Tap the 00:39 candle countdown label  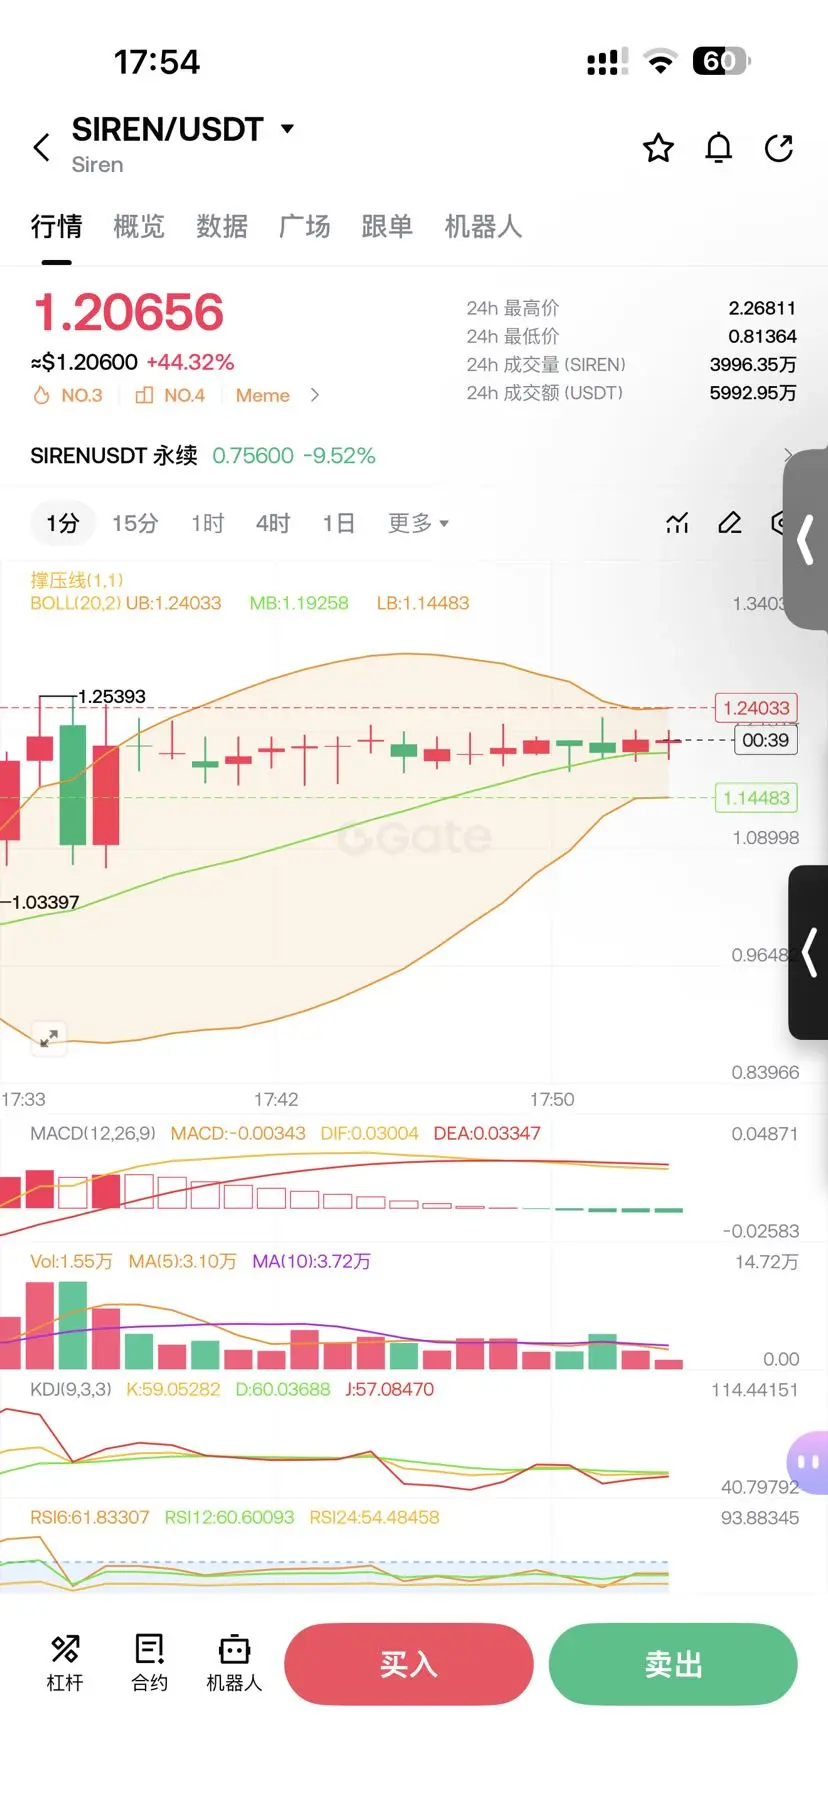[765, 740]
